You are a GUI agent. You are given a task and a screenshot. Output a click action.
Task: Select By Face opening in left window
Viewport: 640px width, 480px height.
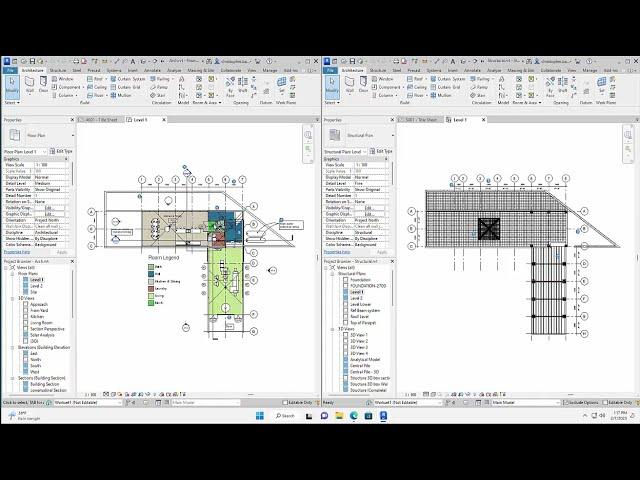[230, 87]
